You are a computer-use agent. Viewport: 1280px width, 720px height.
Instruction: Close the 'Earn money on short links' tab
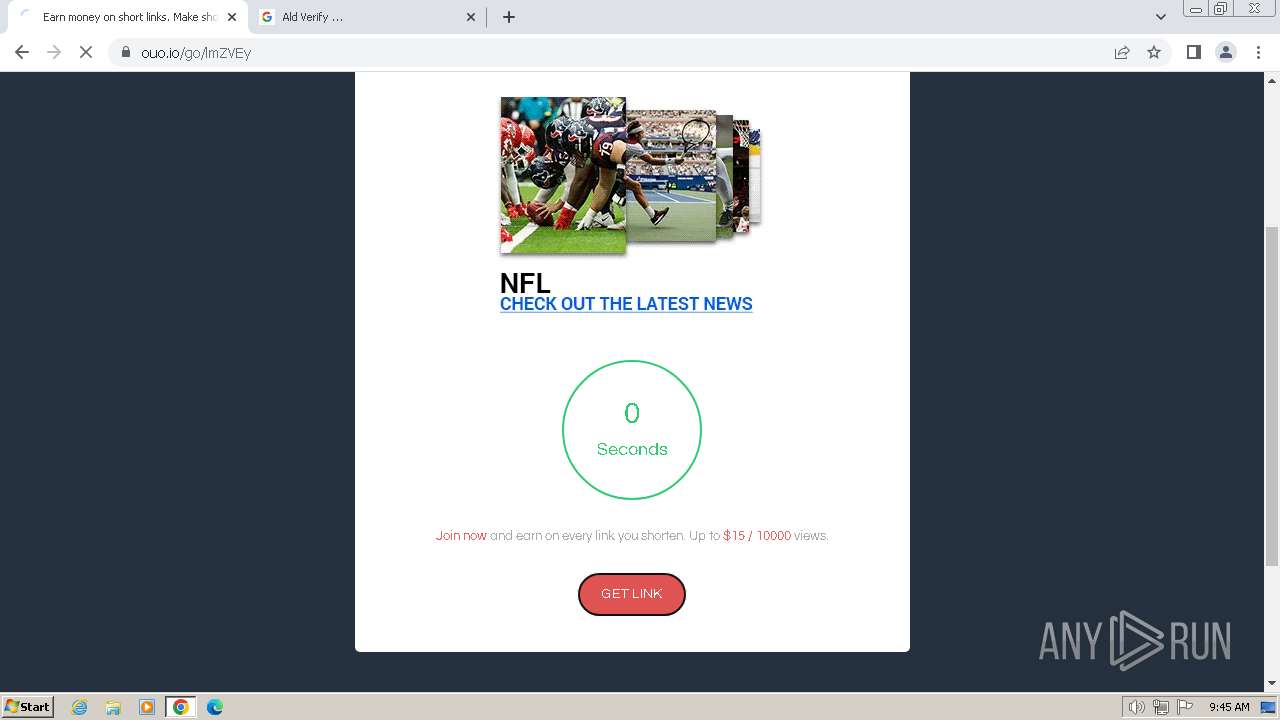[x=232, y=17]
